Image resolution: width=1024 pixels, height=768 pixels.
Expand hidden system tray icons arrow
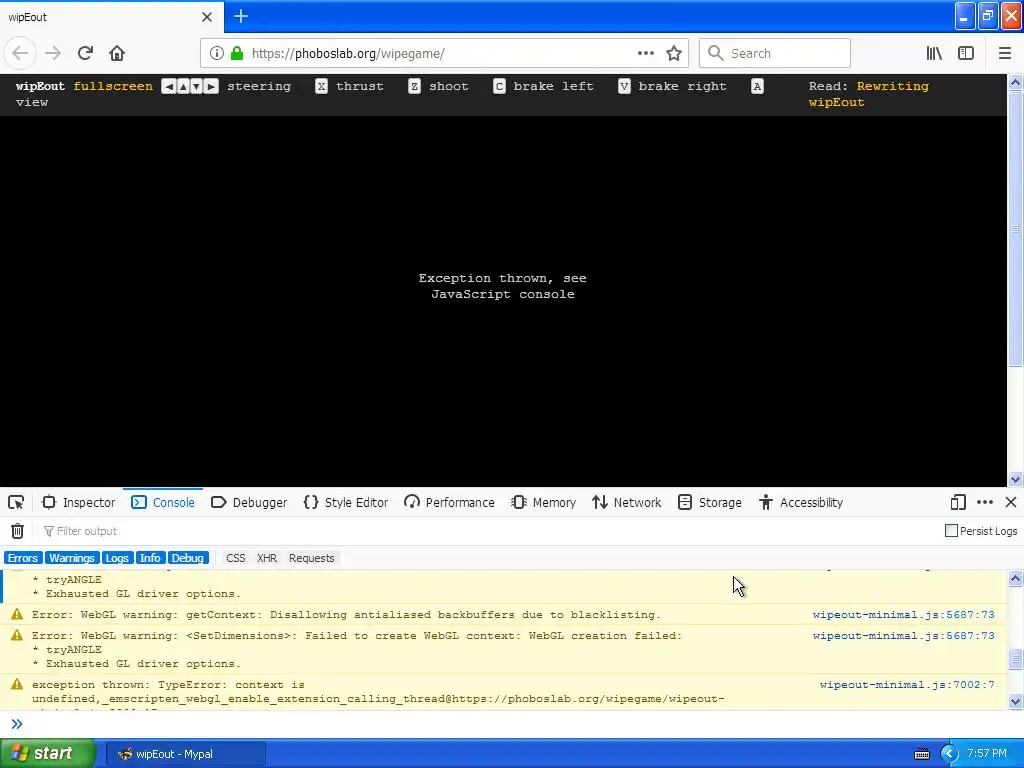tap(949, 754)
